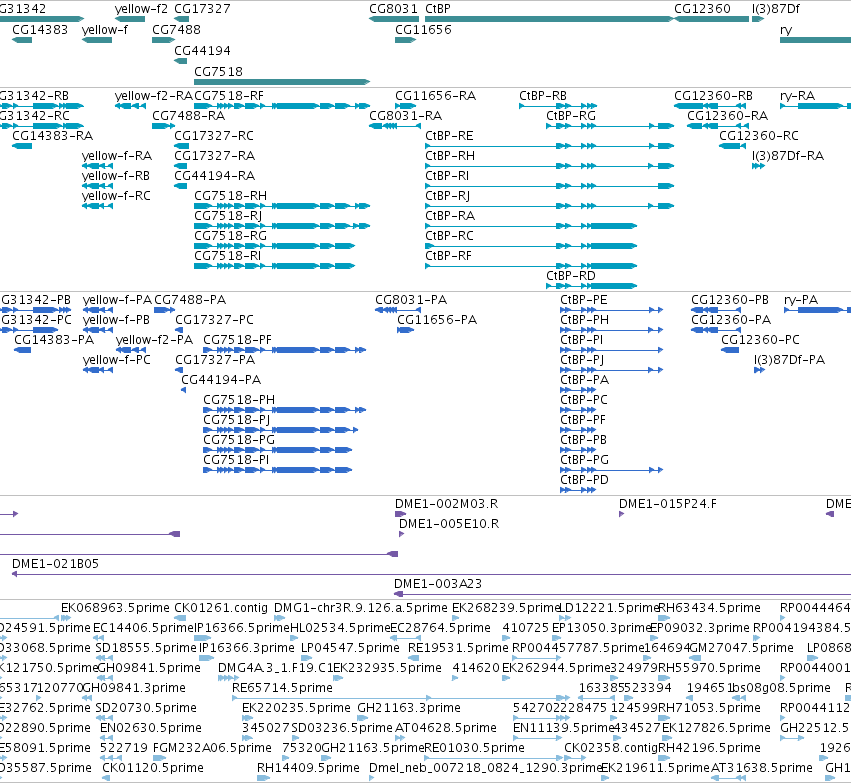Click the CG14383 gene label
The image size is (851, 783).
40,29
